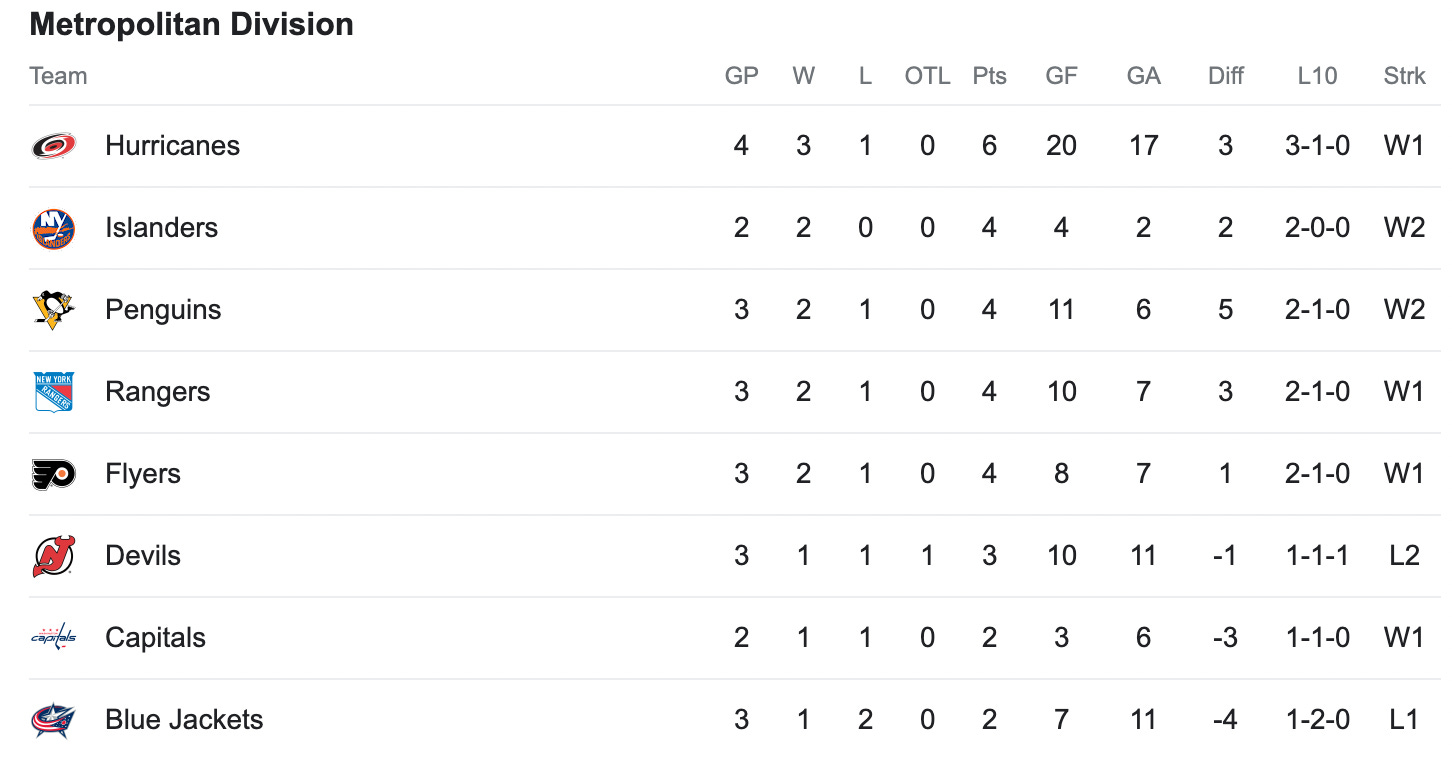The image size is (1452, 782).
Task: Click the OTL column header
Action: [927, 76]
